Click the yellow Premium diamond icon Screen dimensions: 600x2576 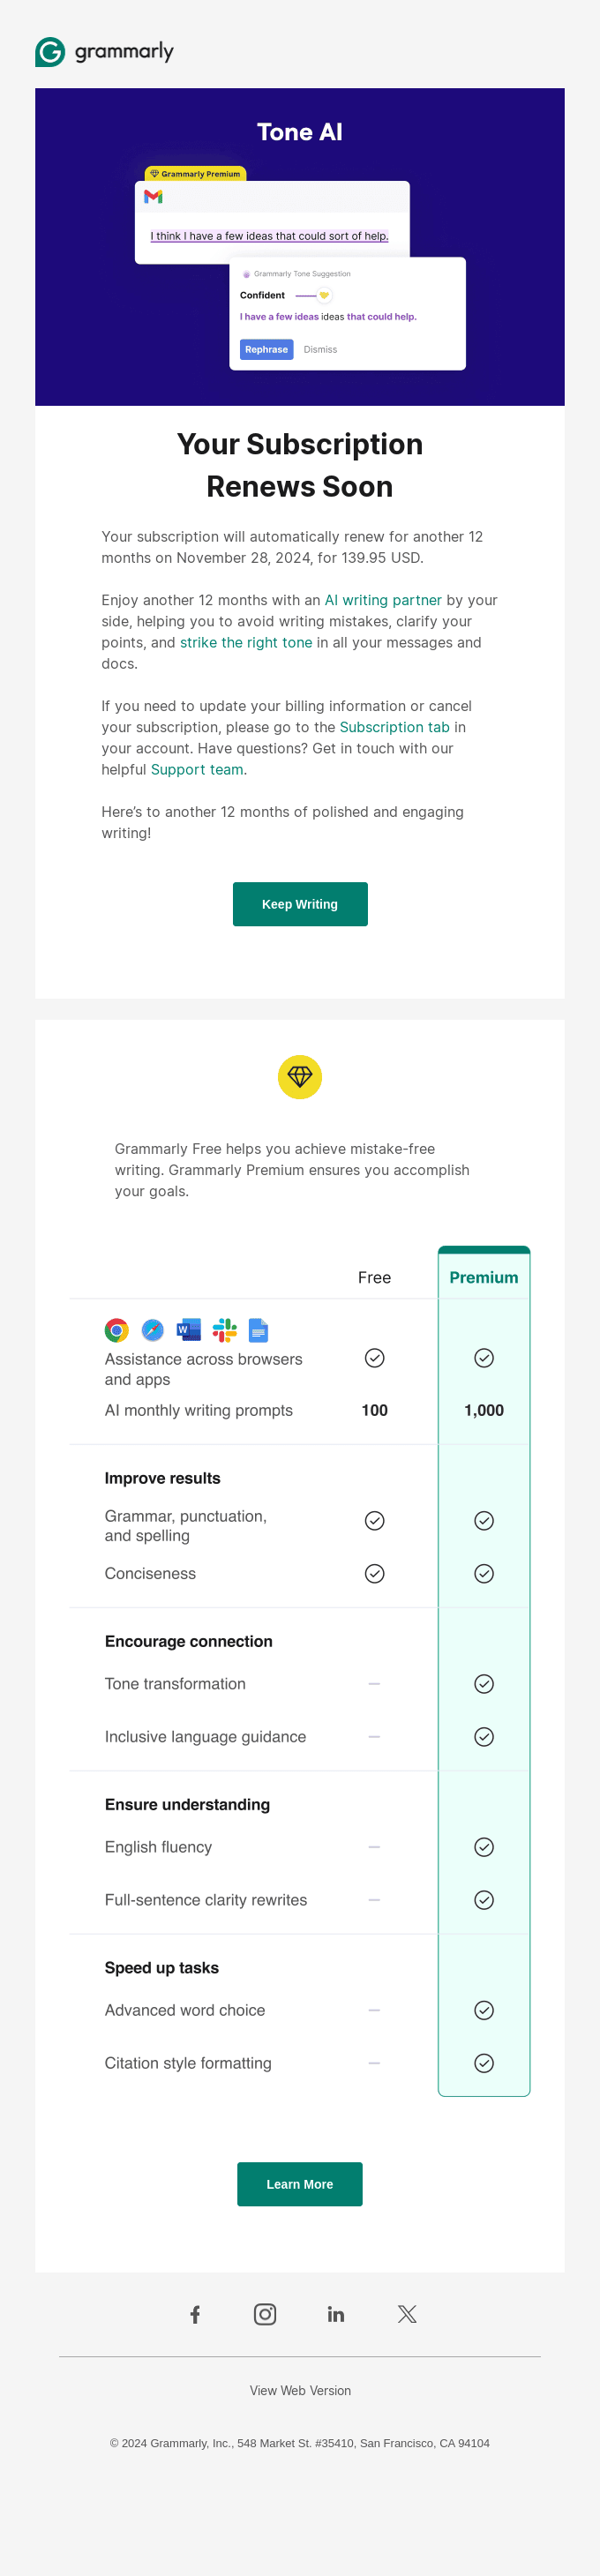coord(300,1077)
